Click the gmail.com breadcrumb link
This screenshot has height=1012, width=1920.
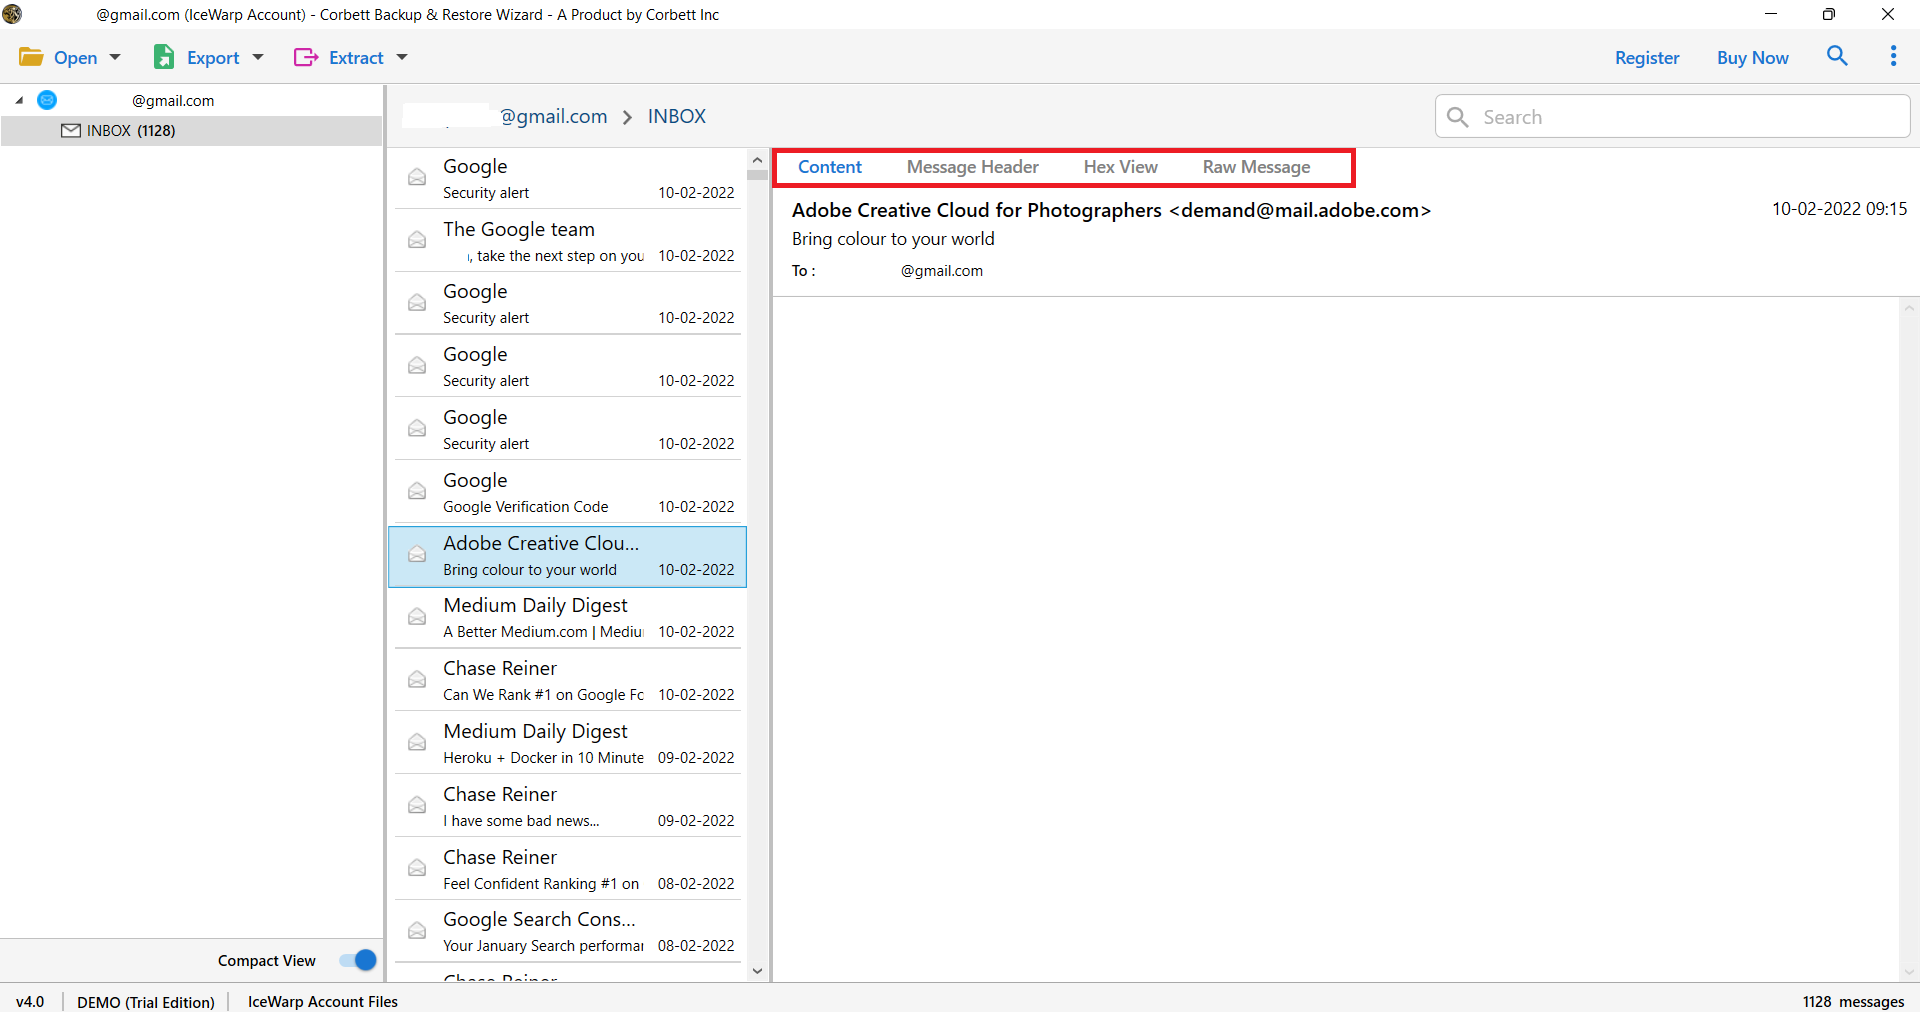coord(553,116)
